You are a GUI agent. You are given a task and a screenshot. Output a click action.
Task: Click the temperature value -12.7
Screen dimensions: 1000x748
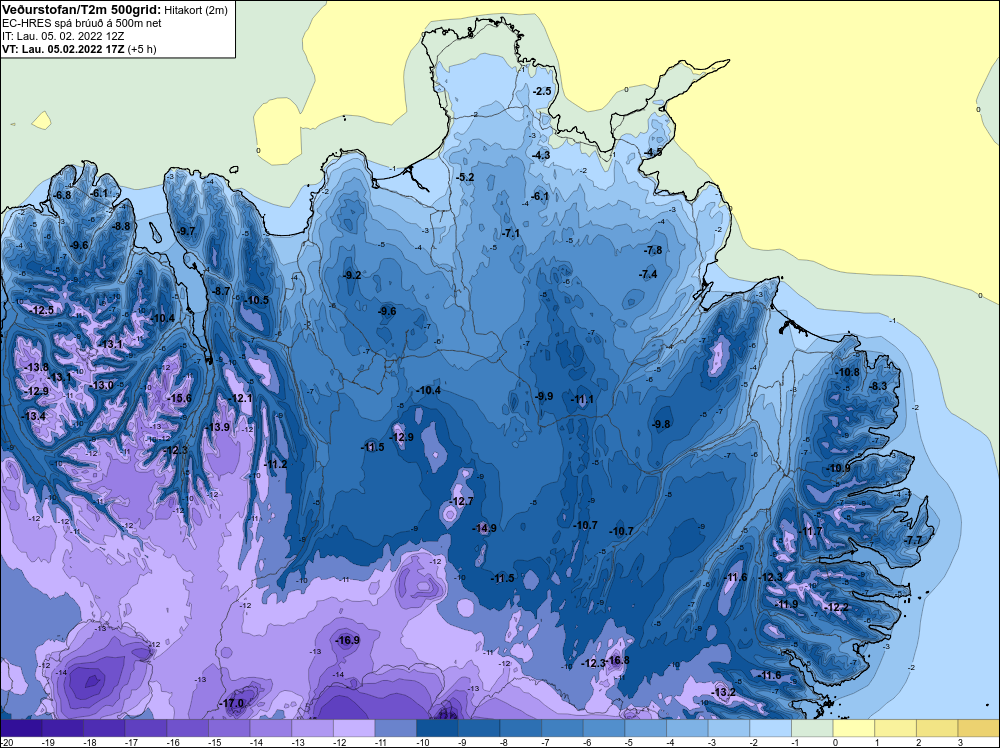462,501
